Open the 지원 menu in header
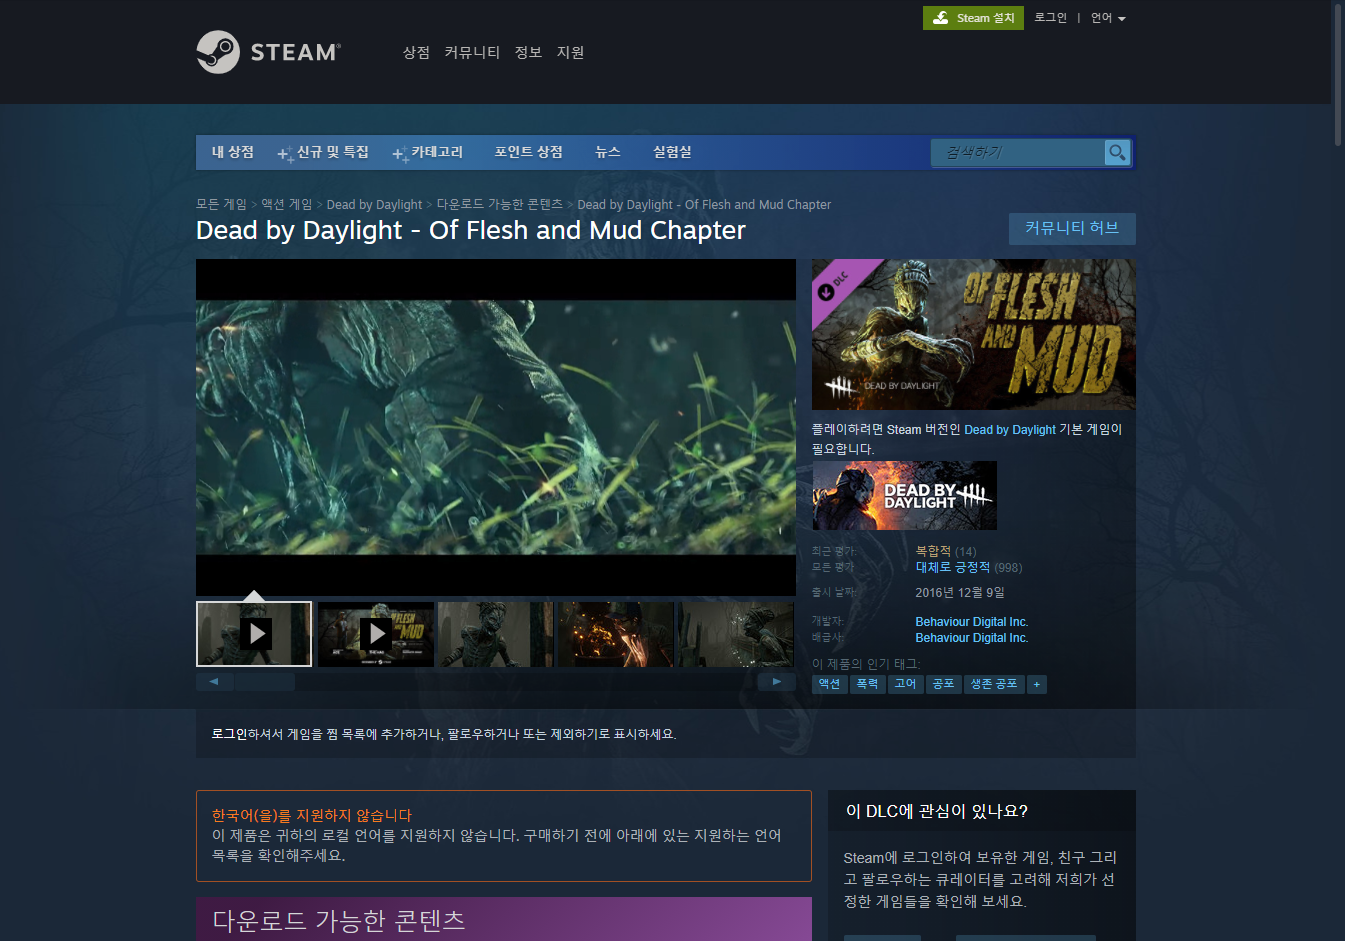The width and height of the screenshot is (1345, 941). coord(570,52)
